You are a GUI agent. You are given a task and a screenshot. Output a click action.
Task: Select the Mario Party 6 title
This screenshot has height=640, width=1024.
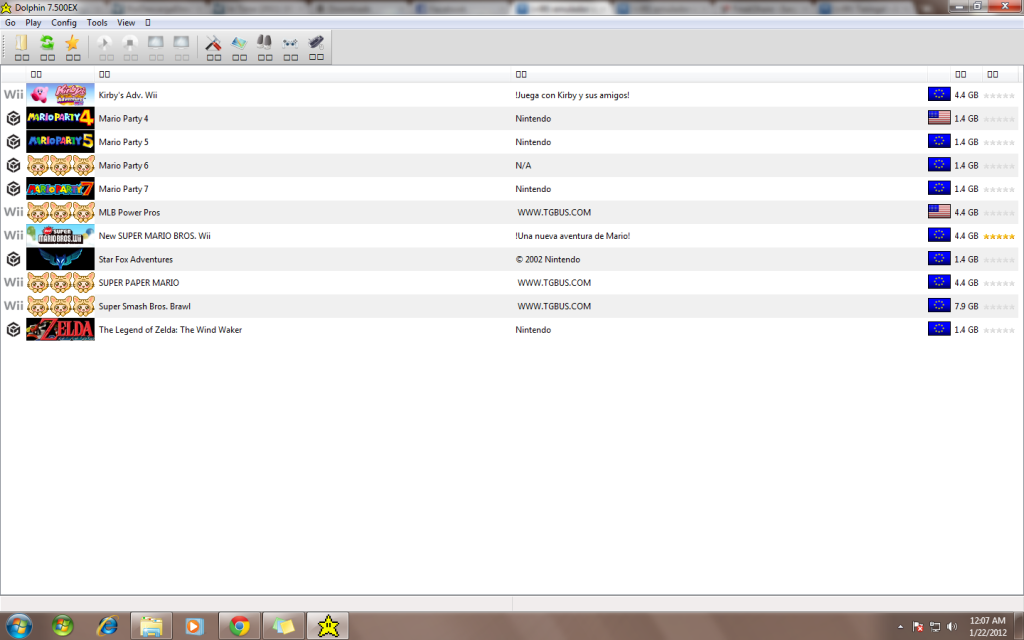pyautogui.click(x=123, y=166)
